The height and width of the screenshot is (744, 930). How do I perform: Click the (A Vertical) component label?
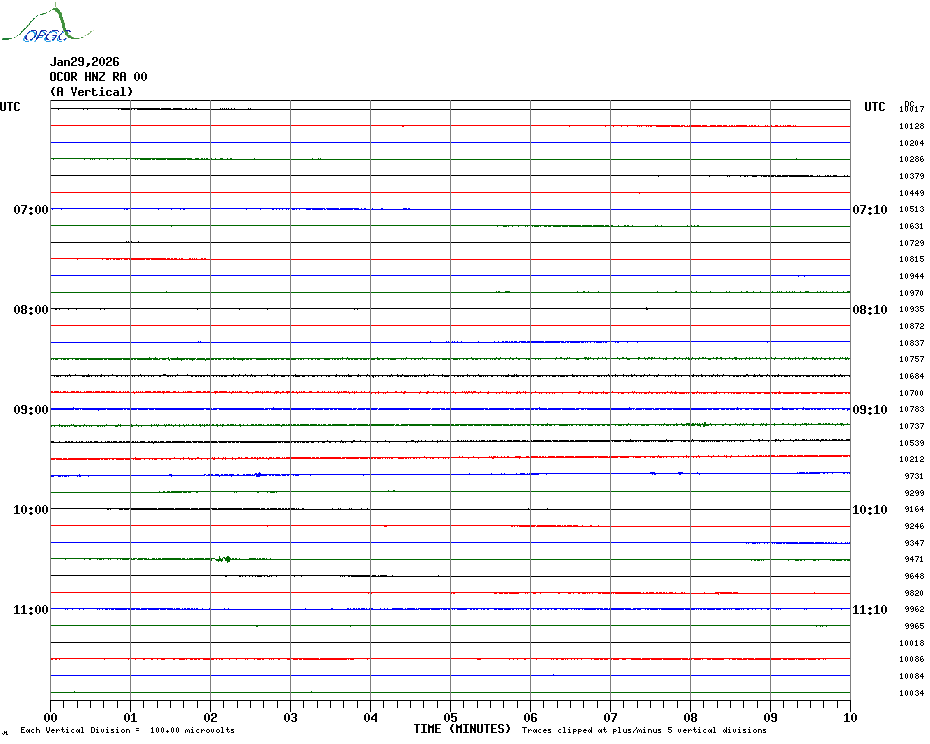(90, 92)
